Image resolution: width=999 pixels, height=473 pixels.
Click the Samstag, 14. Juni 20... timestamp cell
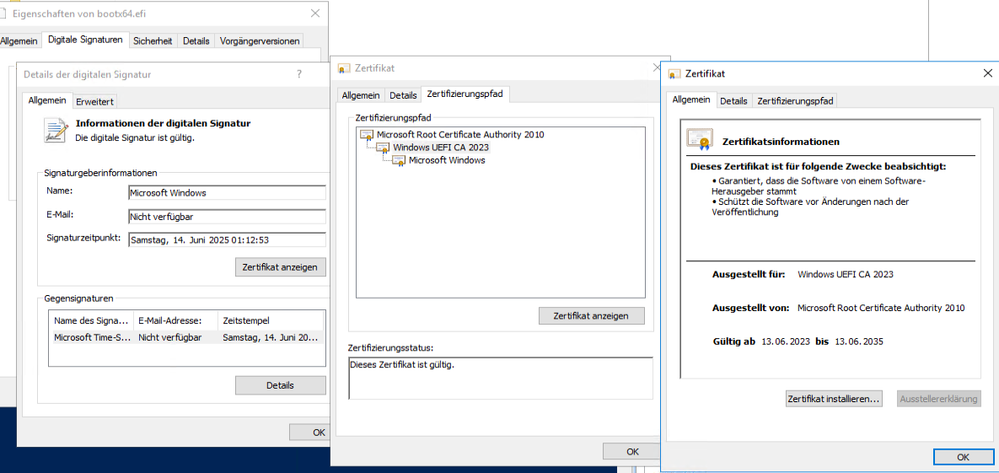(x=270, y=338)
